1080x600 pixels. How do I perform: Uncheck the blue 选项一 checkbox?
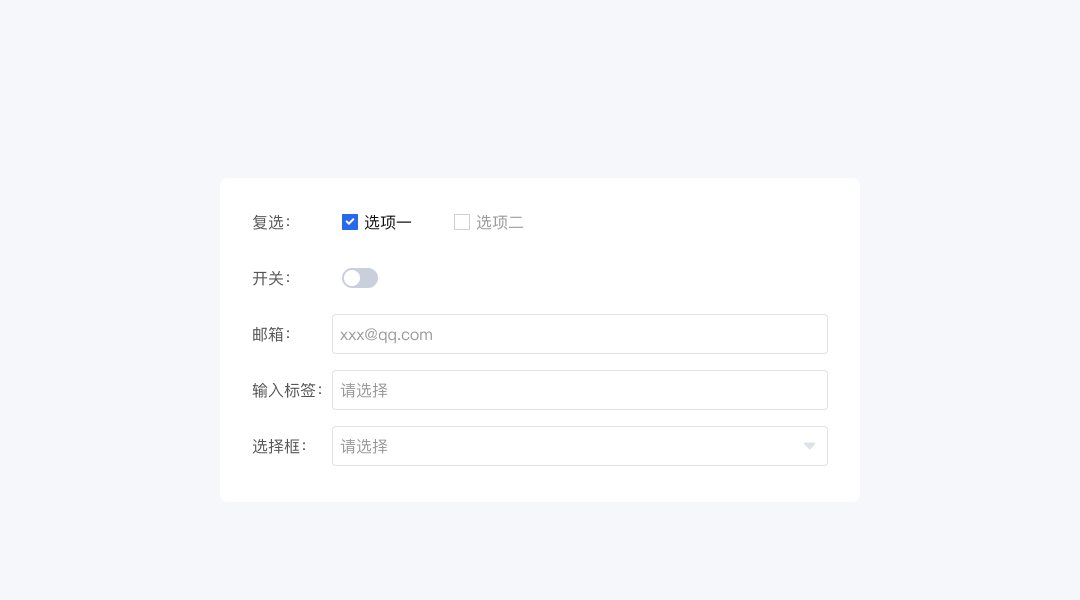point(350,222)
